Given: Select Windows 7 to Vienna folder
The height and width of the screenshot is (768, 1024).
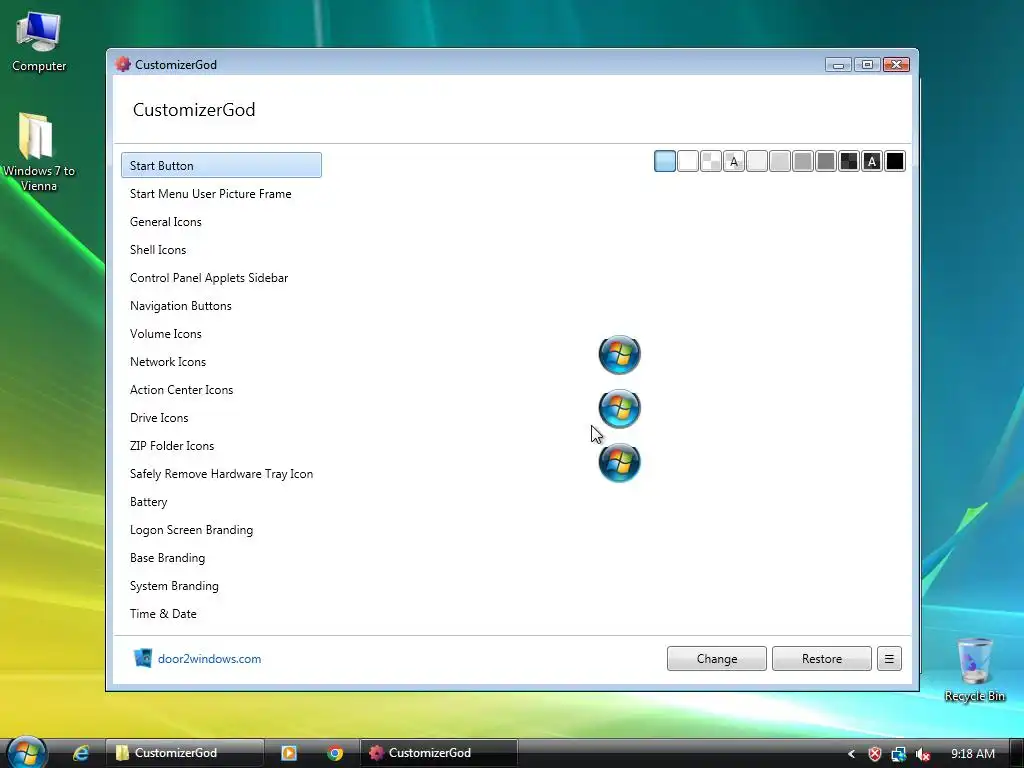Looking at the screenshot, I should click(x=39, y=152).
